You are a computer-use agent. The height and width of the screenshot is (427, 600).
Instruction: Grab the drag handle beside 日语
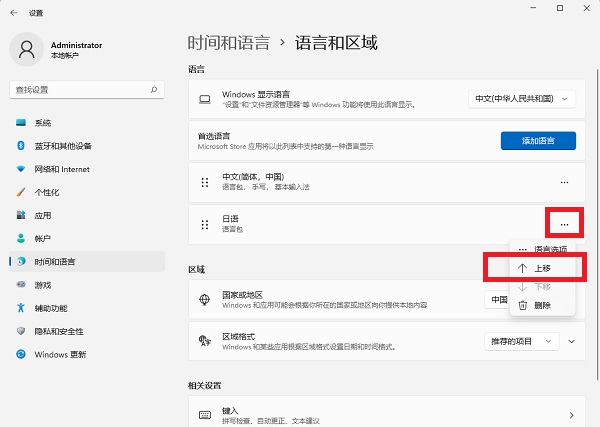[x=205, y=223]
